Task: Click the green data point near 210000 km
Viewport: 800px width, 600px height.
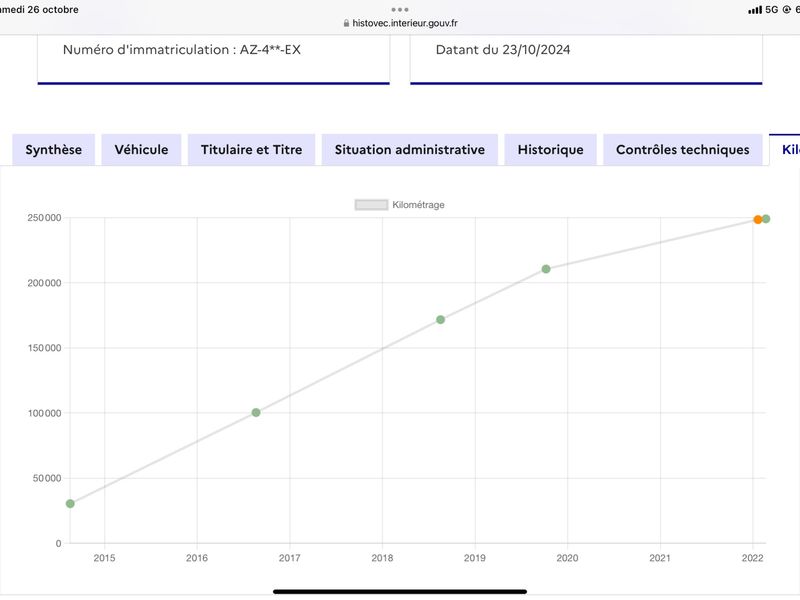Action: (x=546, y=269)
